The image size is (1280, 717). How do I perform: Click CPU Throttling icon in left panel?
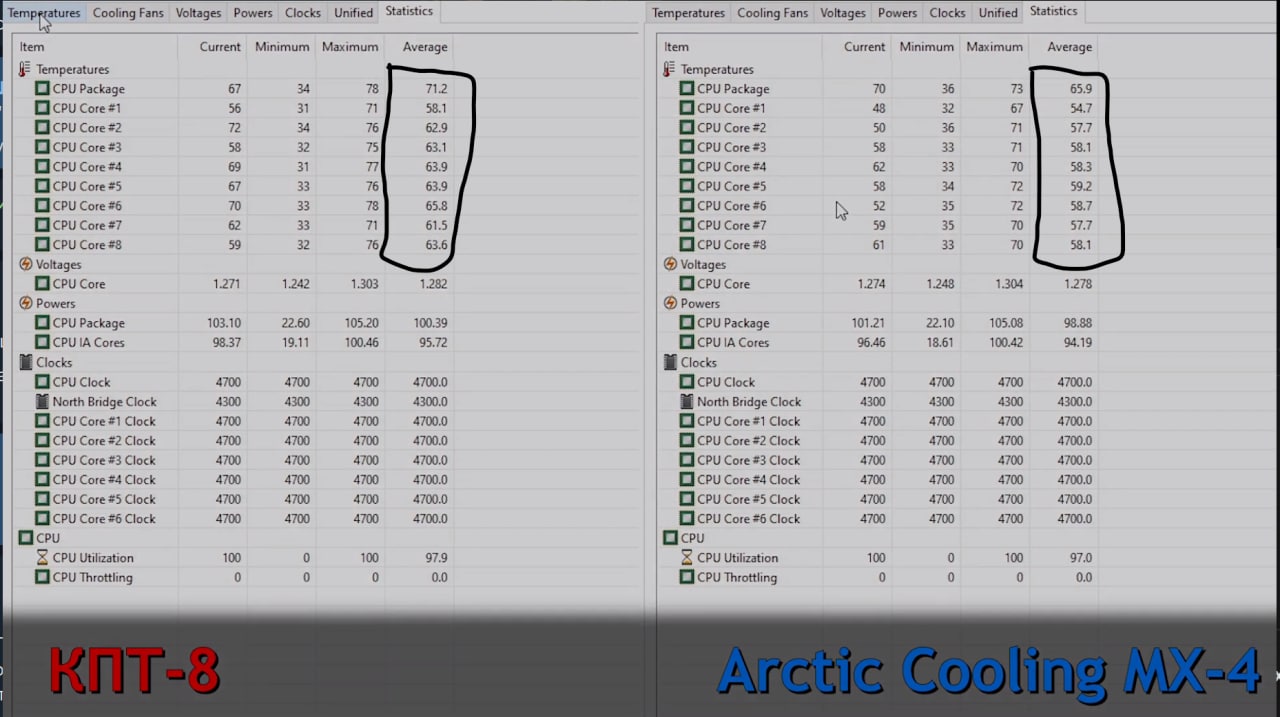(42, 577)
